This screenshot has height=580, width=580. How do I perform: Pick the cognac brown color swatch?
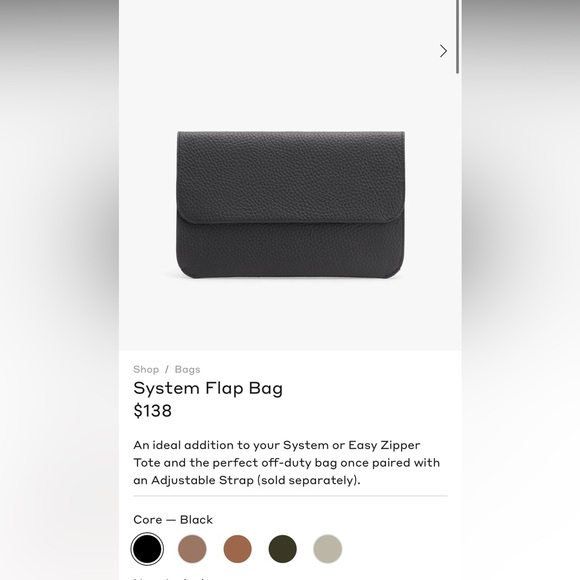(x=237, y=549)
